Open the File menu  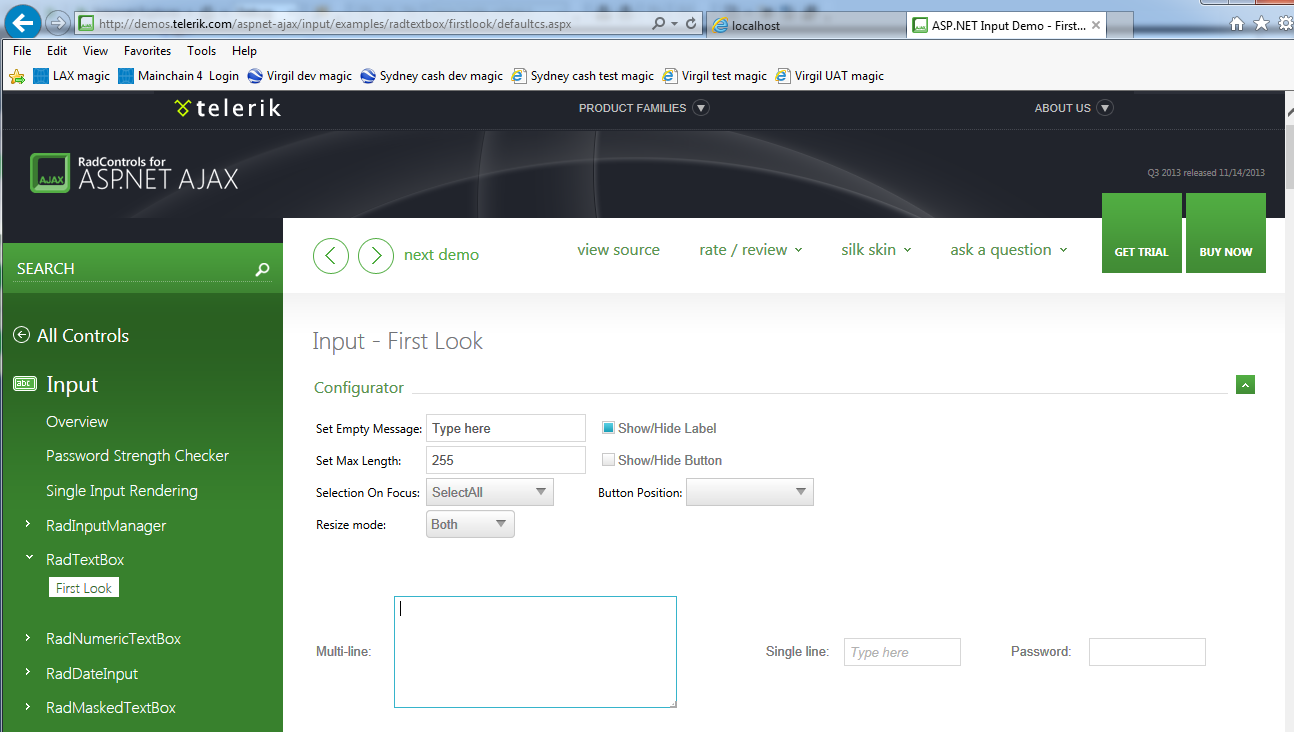22,51
